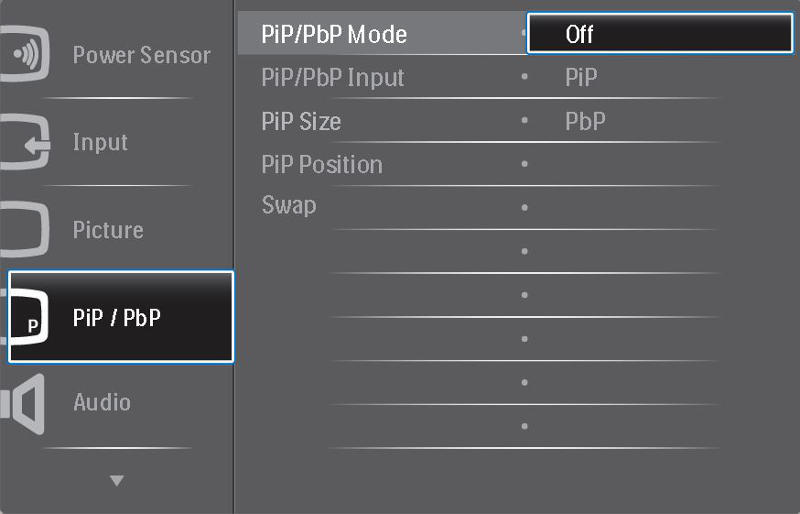Click the dot beside PiP Position
The image size is (800, 514).
[x=524, y=164]
